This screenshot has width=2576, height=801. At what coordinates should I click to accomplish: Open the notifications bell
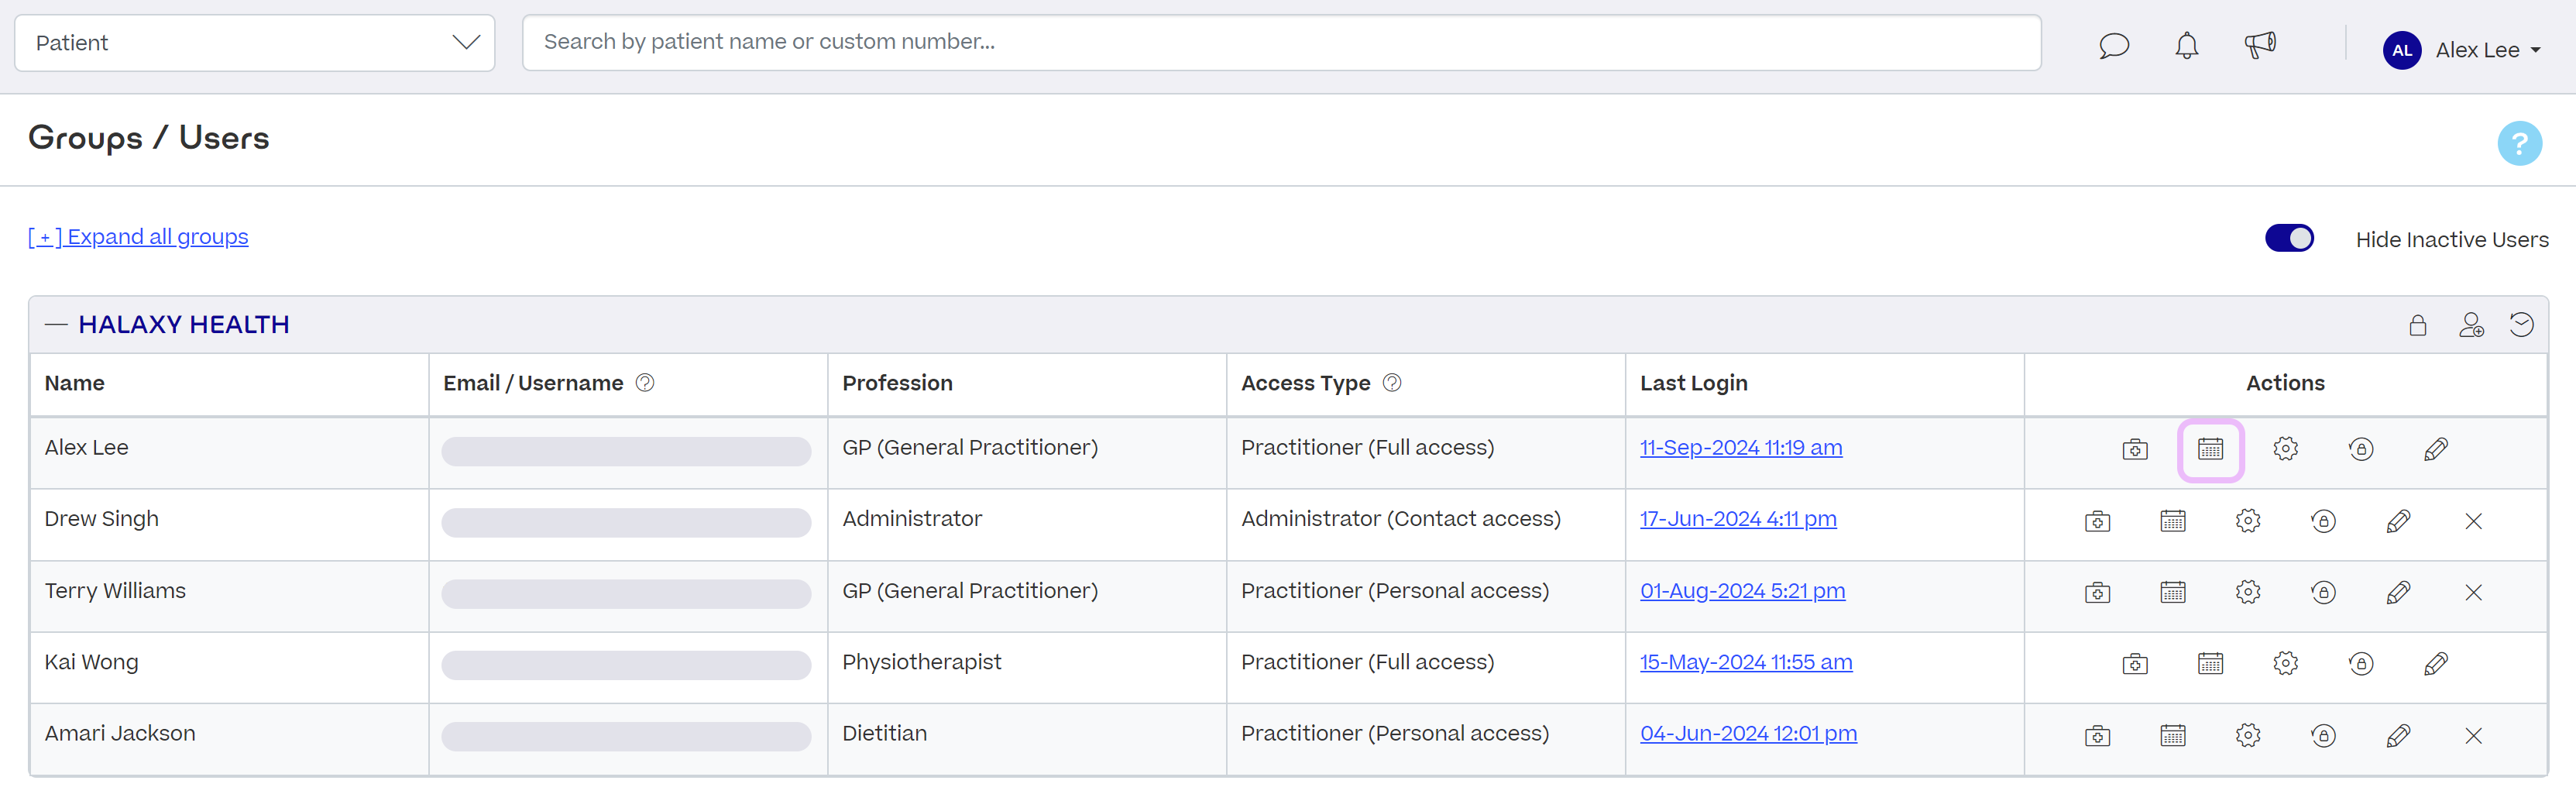[2186, 45]
